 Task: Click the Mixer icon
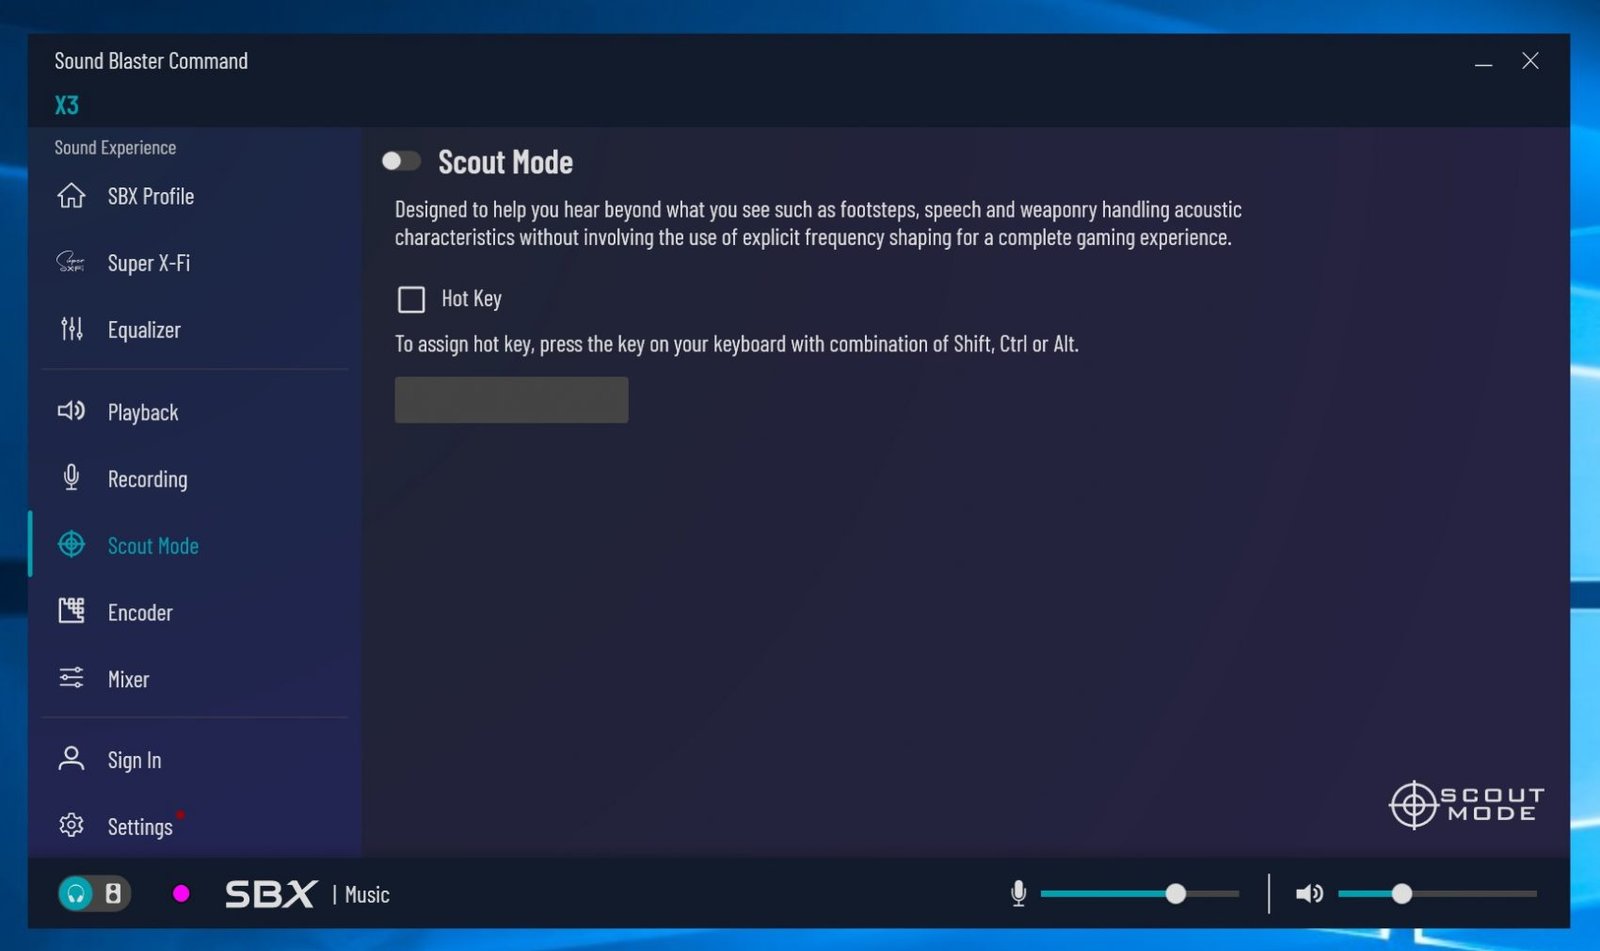(x=71, y=678)
